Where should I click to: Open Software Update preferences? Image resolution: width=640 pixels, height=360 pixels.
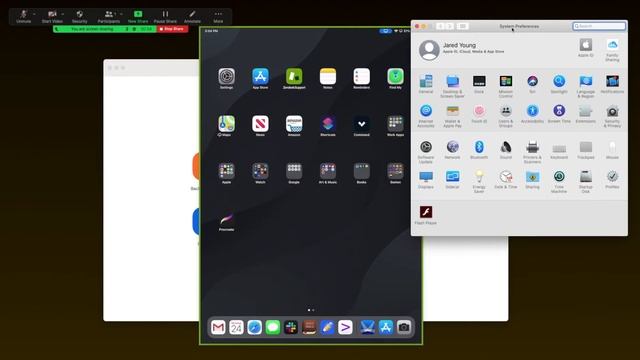click(426, 151)
